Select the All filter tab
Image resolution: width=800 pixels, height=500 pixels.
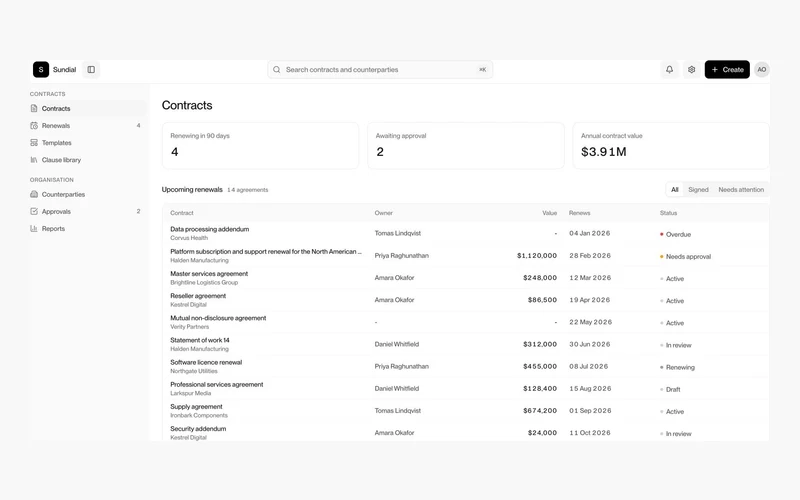674,189
